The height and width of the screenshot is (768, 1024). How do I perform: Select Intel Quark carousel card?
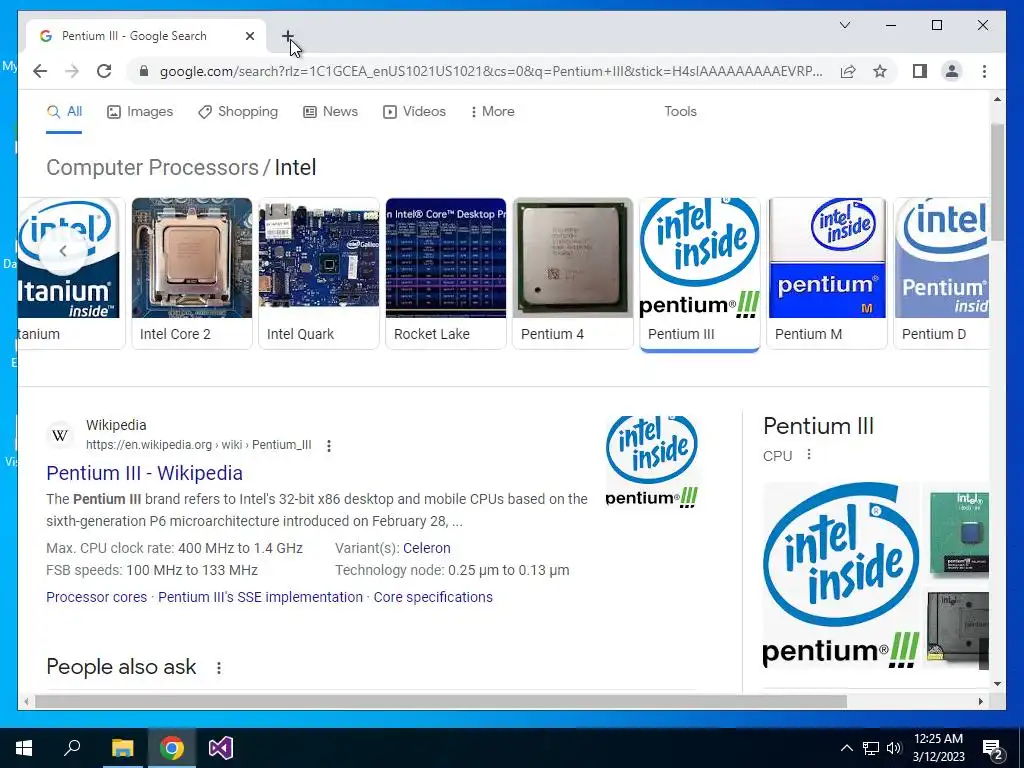[x=319, y=273]
